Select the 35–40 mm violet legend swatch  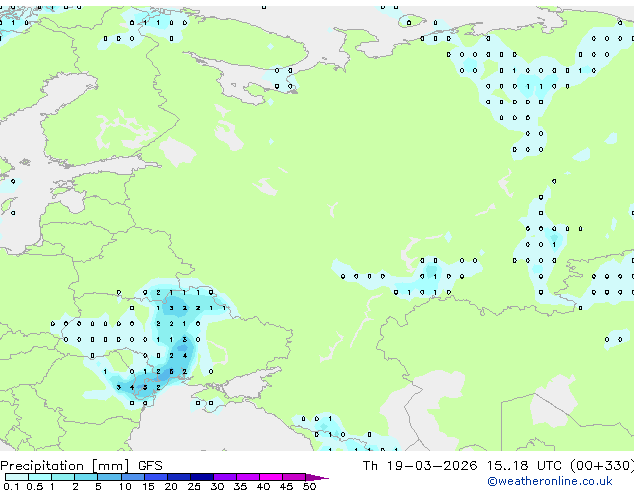click(247, 477)
